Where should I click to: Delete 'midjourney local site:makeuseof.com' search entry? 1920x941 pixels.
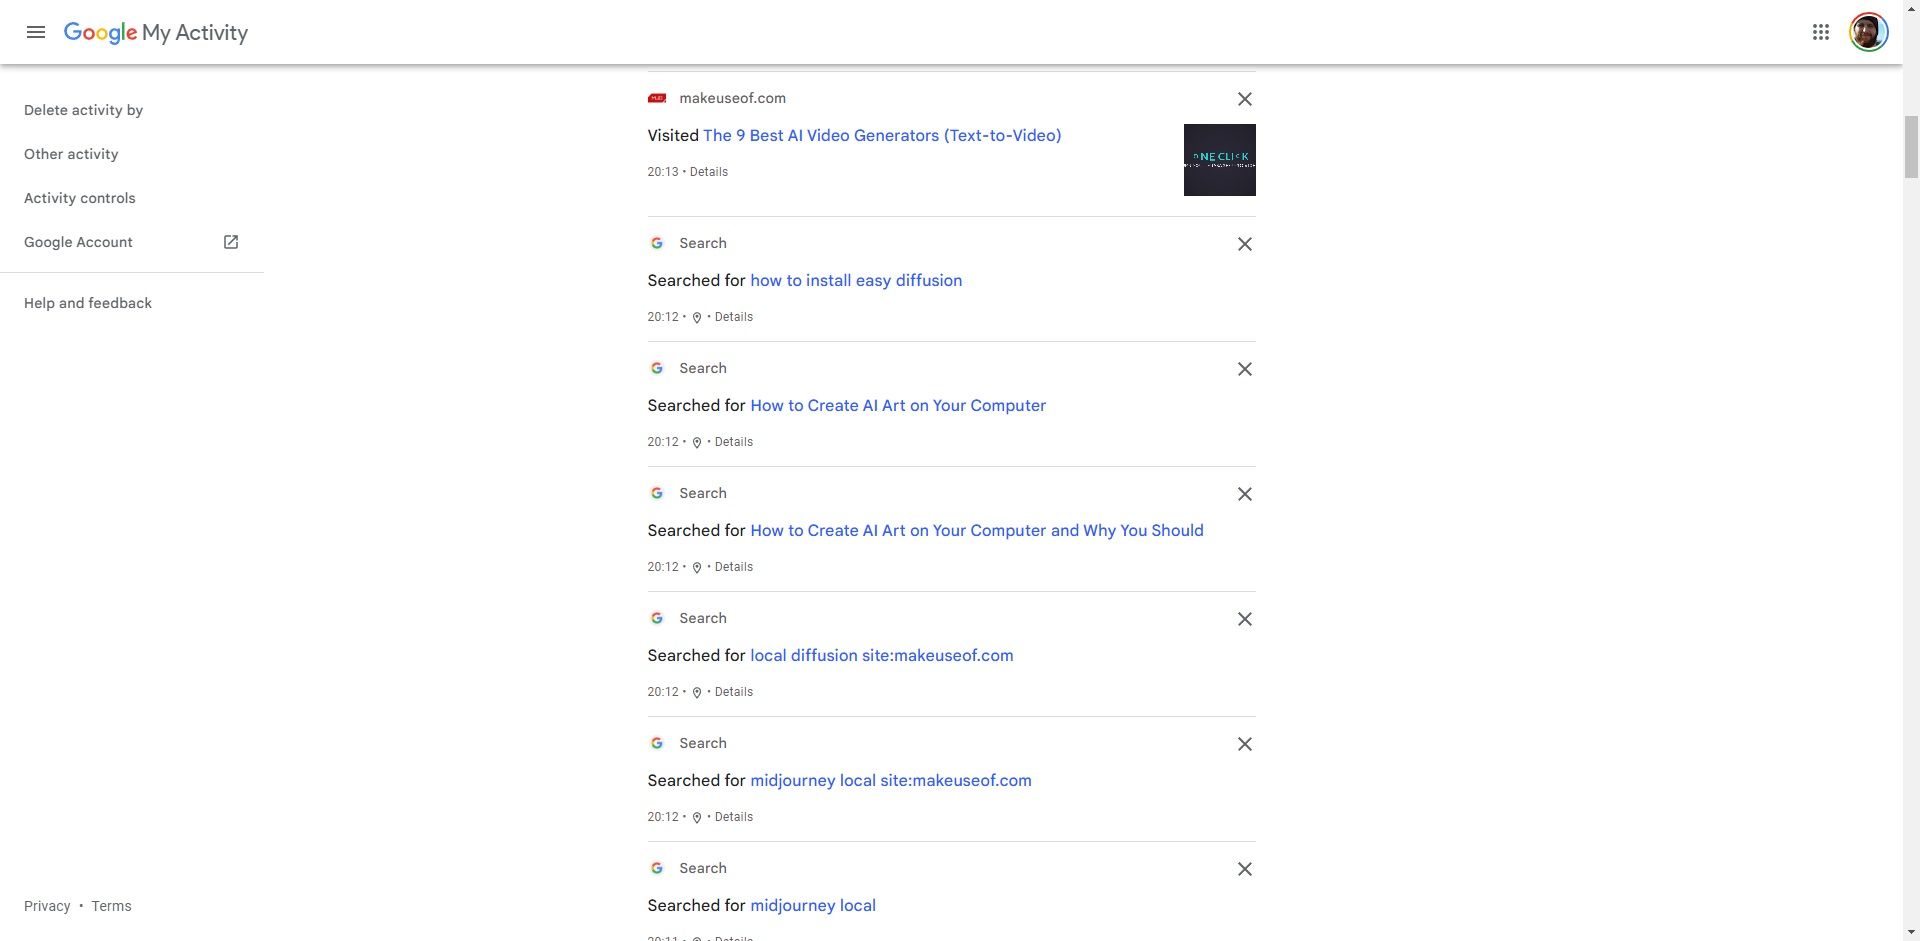coord(1245,744)
